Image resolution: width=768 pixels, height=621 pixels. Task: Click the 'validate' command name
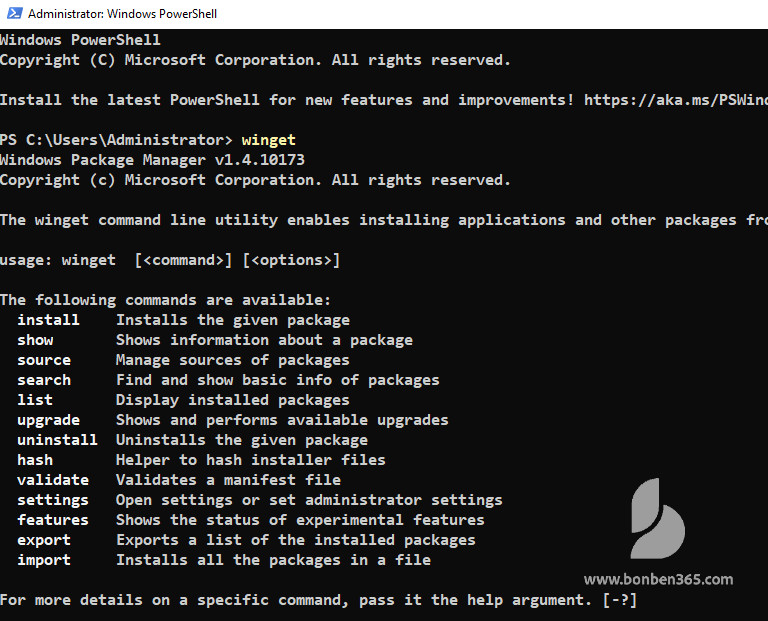[53, 480]
